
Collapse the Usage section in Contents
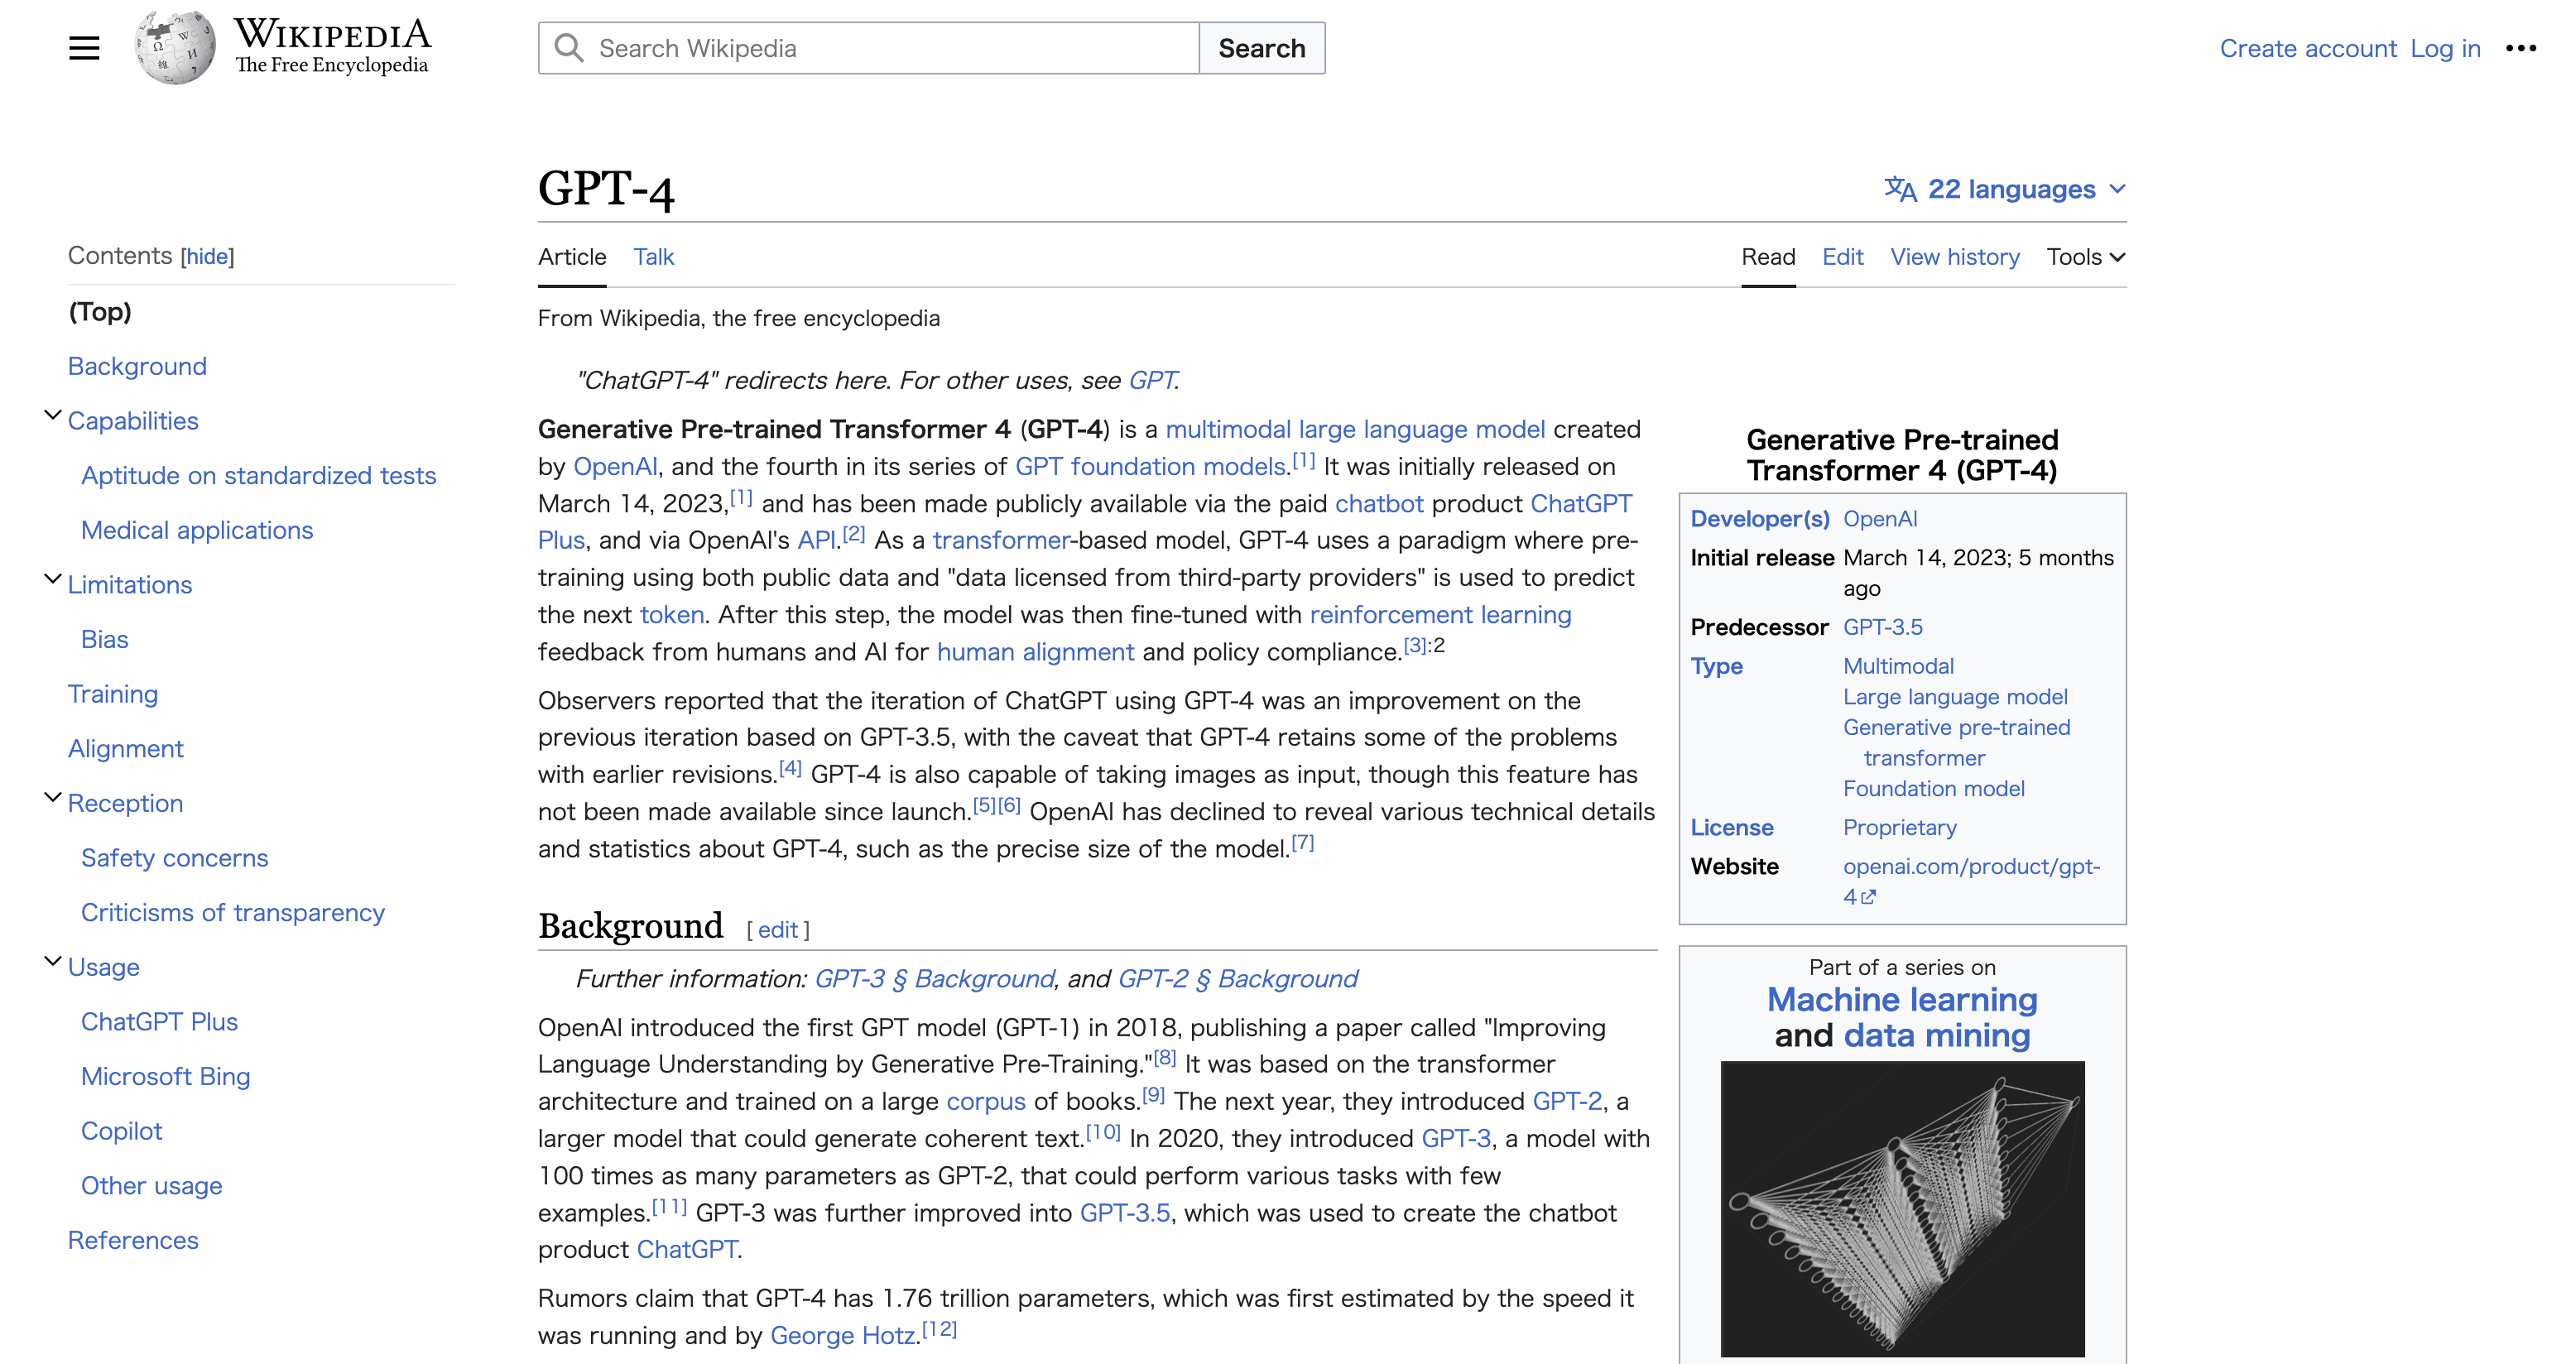coord(52,960)
